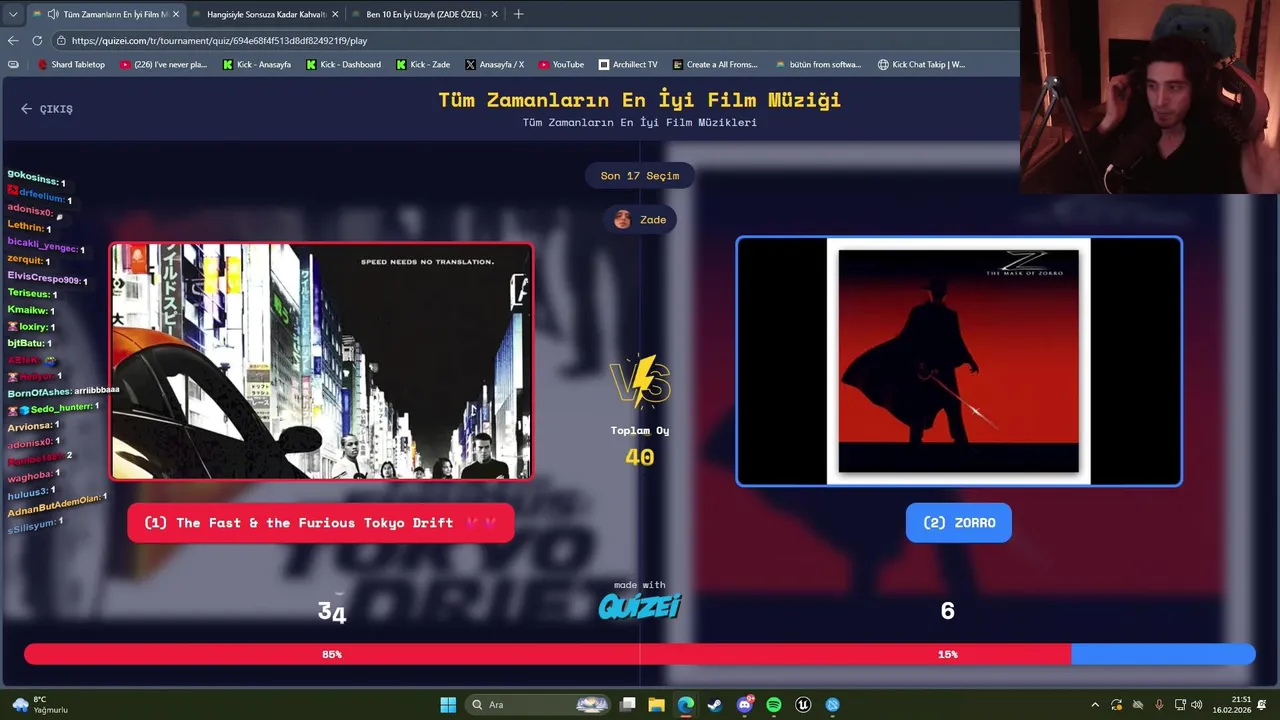This screenshot has width=1280, height=720.
Task: Open YouTube bookmark
Action: click(561, 64)
